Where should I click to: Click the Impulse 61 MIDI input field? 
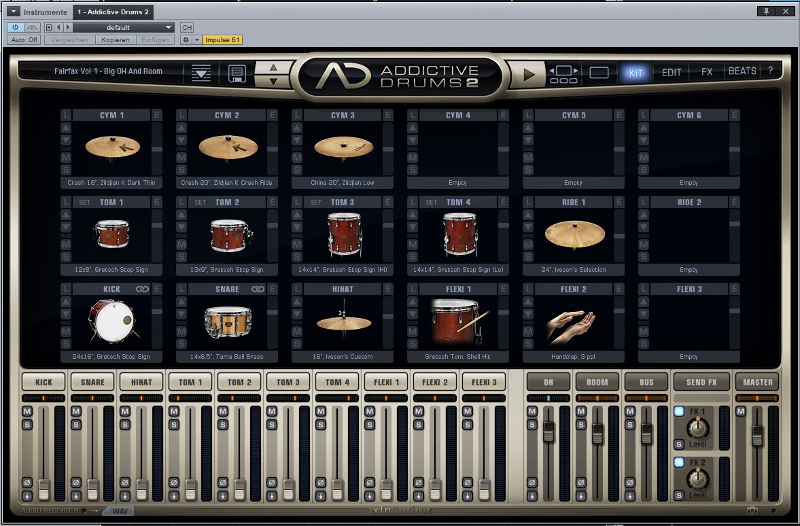click(222, 40)
